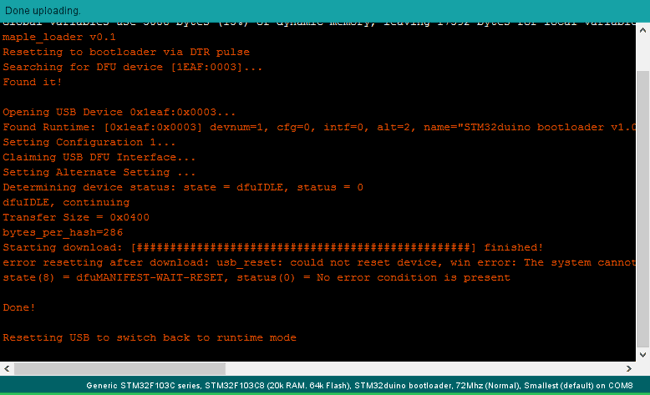The width and height of the screenshot is (650, 395).
Task: Click 'Resetting USB to switch back' line
Action: (x=149, y=338)
